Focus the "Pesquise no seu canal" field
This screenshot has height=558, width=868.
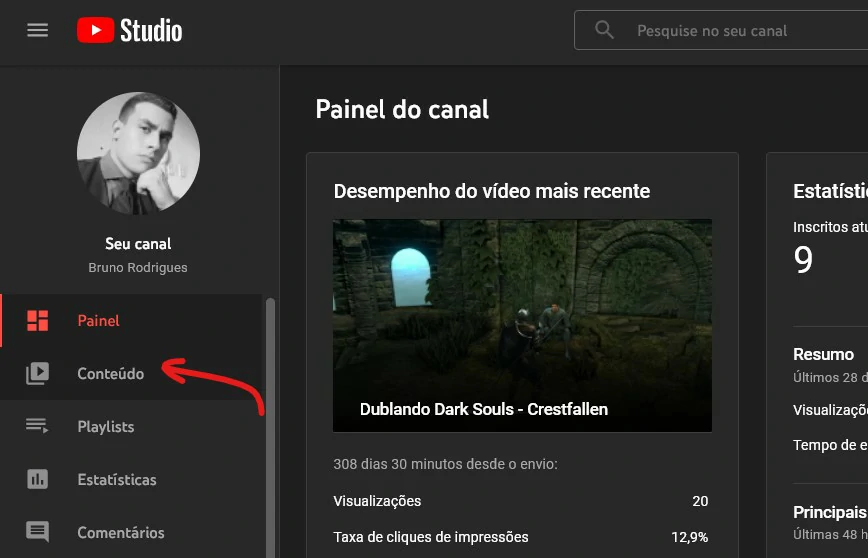tap(721, 30)
